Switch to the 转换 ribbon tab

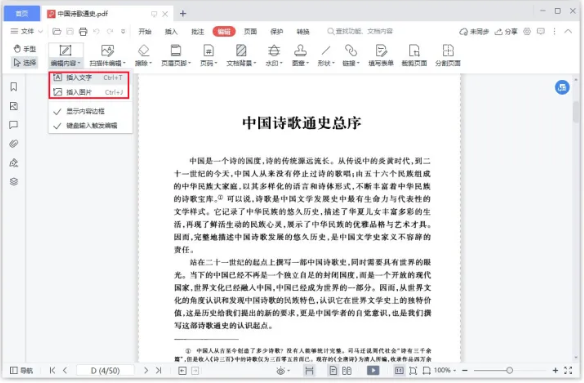(x=303, y=32)
